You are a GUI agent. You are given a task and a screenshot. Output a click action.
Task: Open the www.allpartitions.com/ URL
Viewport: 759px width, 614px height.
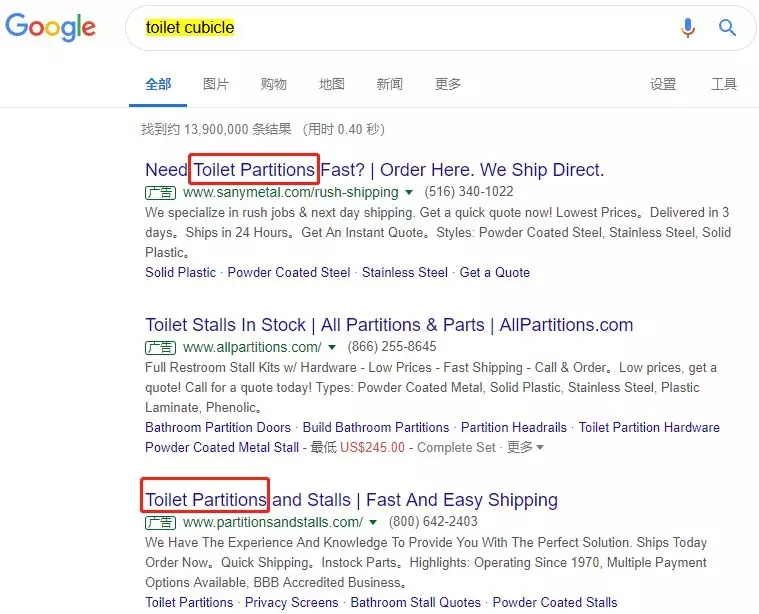pyautogui.click(x=252, y=347)
